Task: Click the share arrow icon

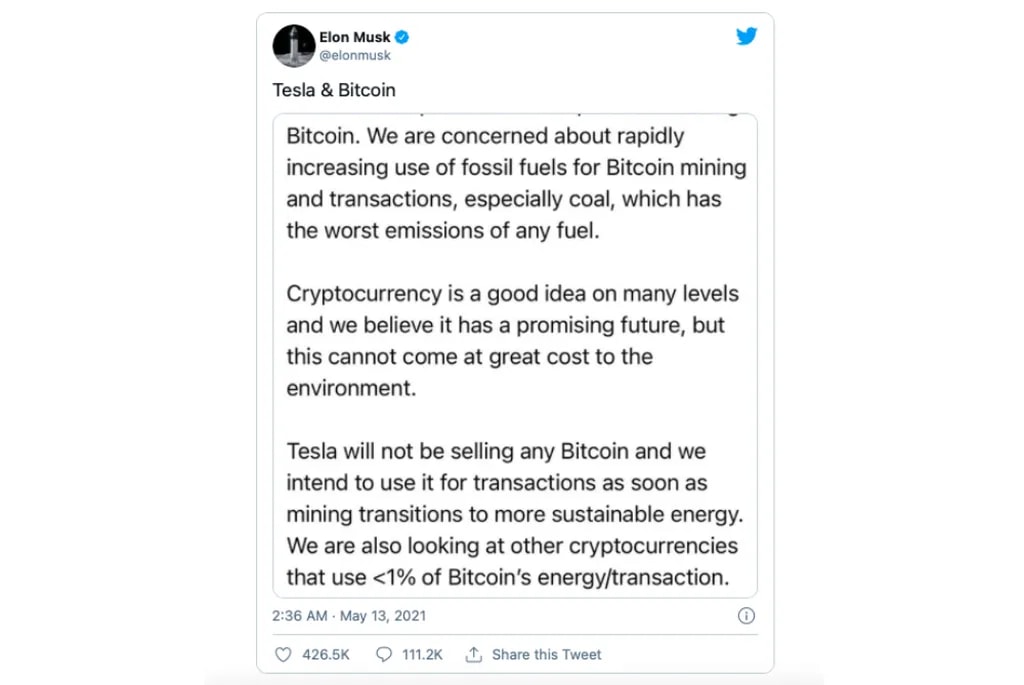Action: pyautogui.click(x=474, y=655)
